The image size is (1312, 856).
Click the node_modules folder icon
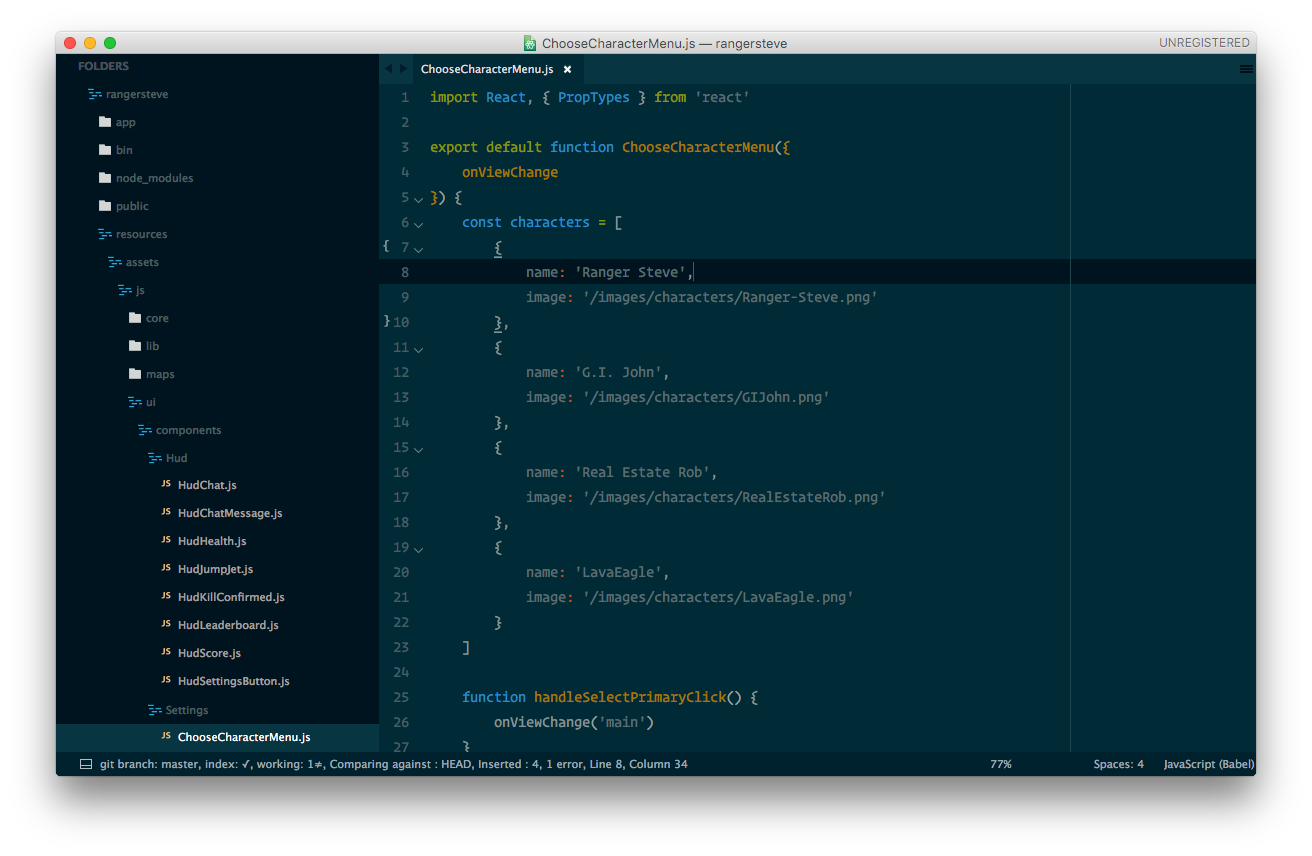pos(105,178)
